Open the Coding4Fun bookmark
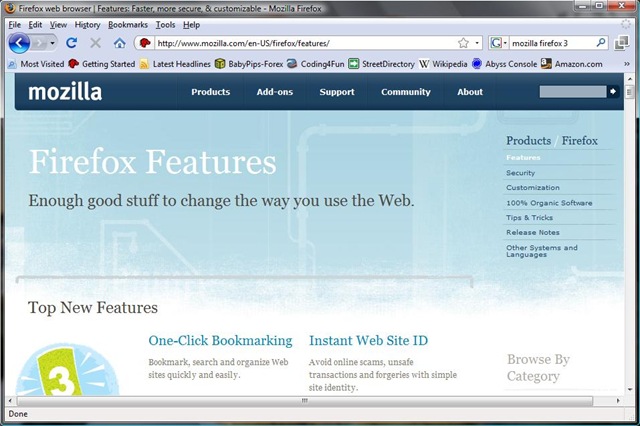Screen dimensions: 640x426 [316, 64]
